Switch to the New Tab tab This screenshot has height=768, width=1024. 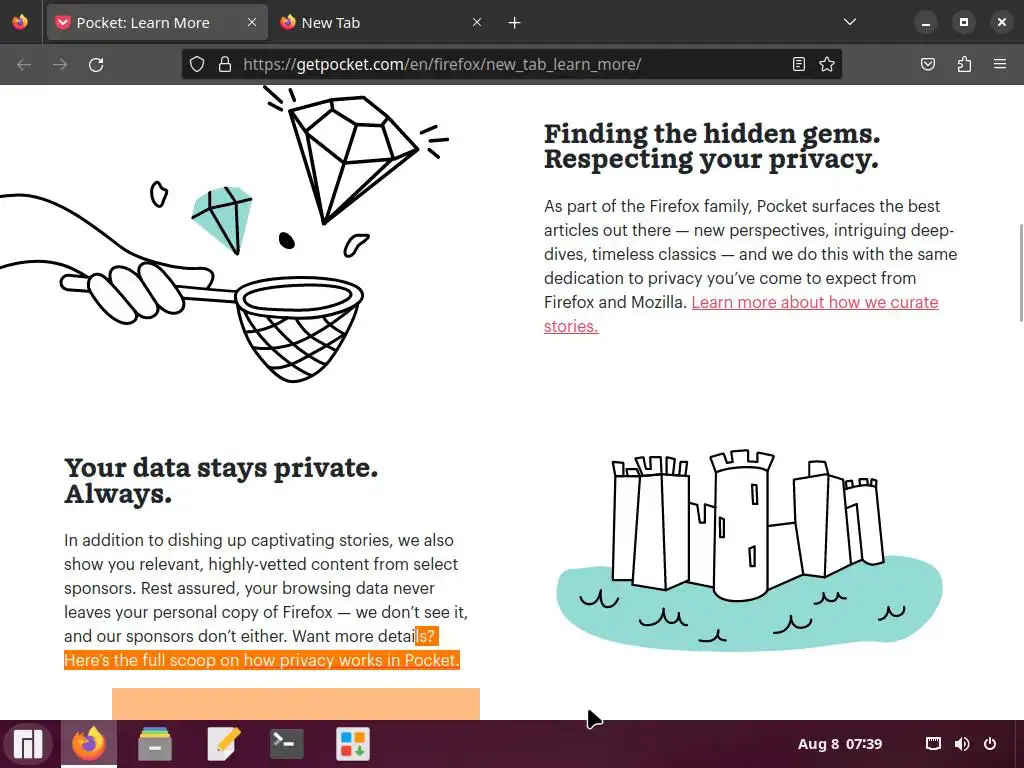coord(382,23)
